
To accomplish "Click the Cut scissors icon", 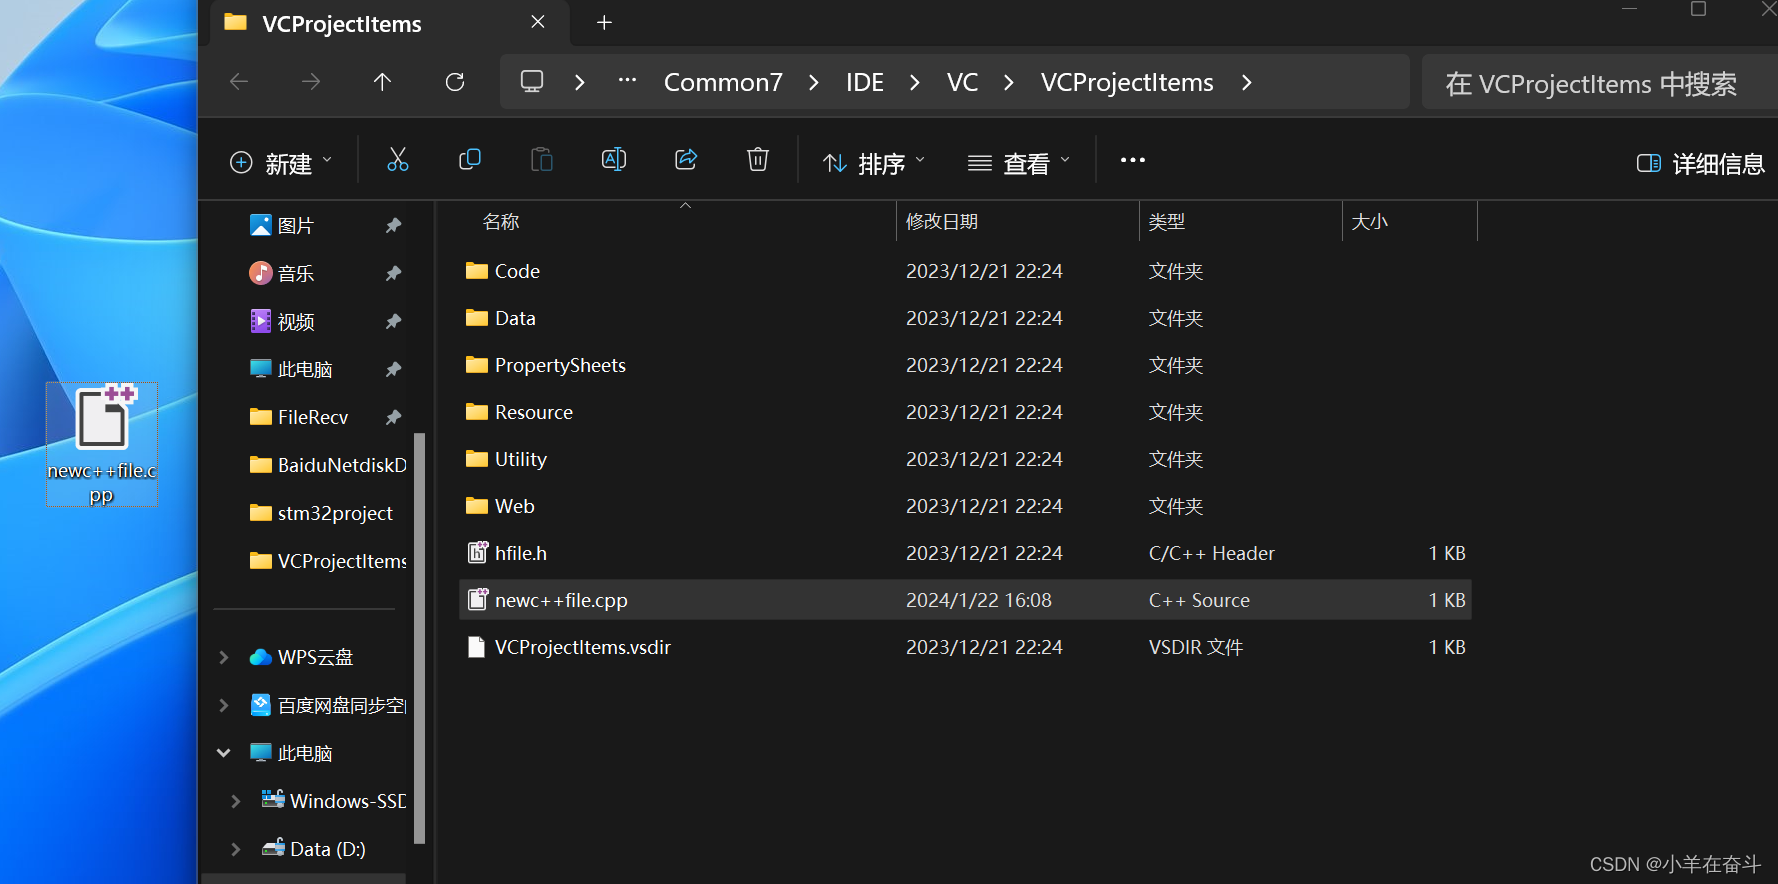I will click(398, 160).
